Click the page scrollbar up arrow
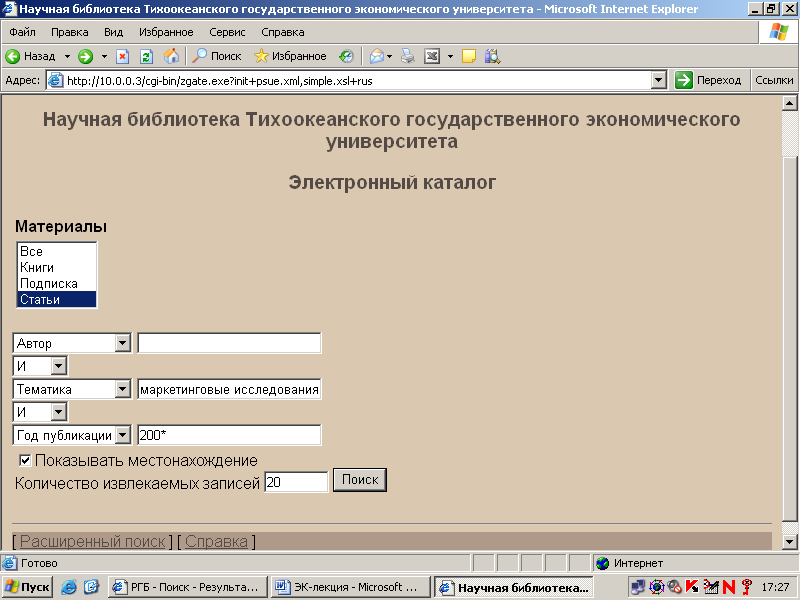This screenshot has height=600, width=800. (x=789, y=103)
